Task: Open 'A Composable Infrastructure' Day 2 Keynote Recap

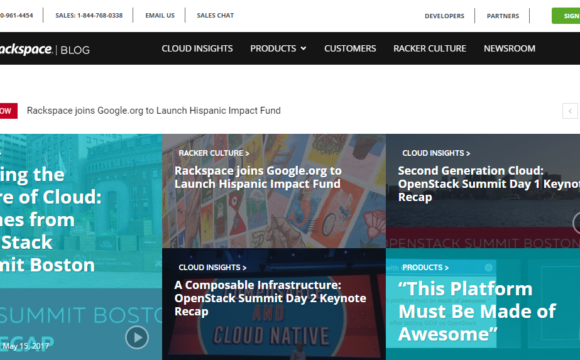Action: pyautogui.click(x=270, y=298)
